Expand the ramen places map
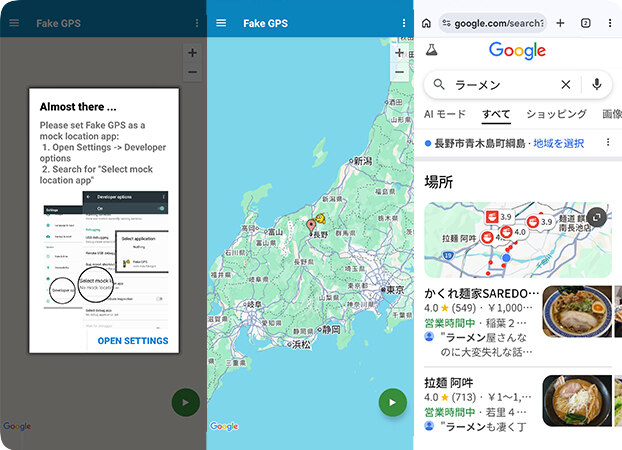This screenshot has height=450, width=622. tap(596, 217)
